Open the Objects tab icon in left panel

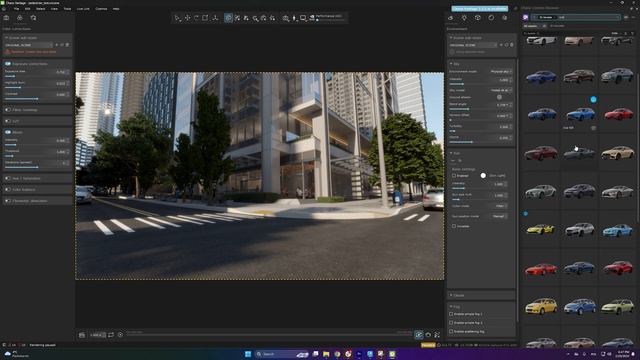[20, 18]
